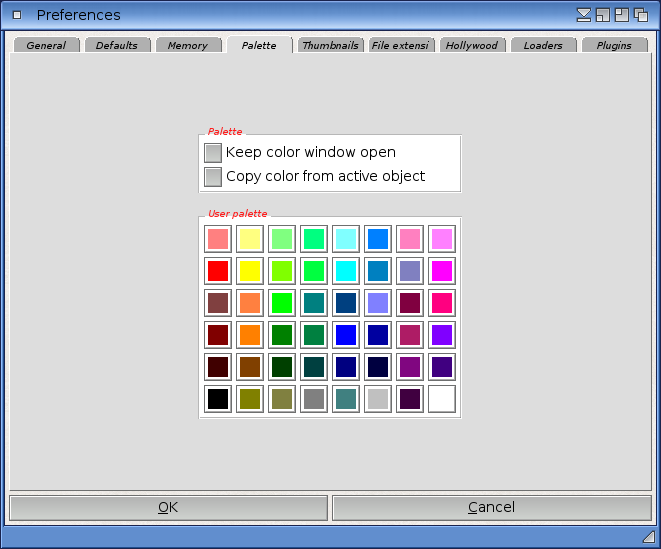Pick the orange swatch in the fourth row
The width and height of the screenshot is (661, 549).
(250, 335)
